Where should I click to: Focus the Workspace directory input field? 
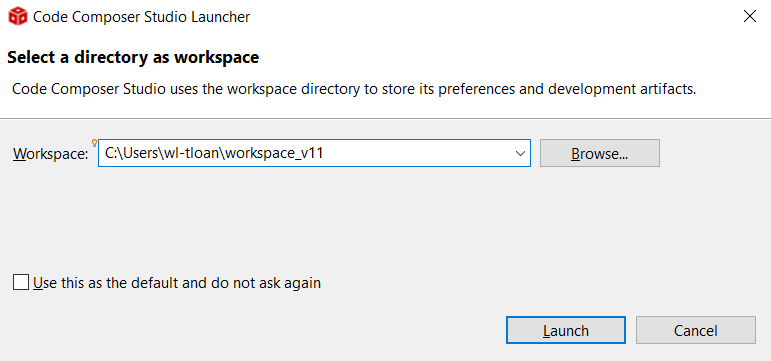[314, 153]
